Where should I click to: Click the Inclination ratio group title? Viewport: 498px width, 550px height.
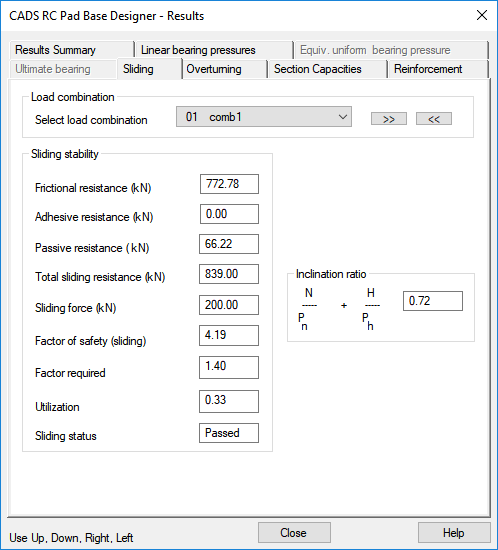coord(331,274)
